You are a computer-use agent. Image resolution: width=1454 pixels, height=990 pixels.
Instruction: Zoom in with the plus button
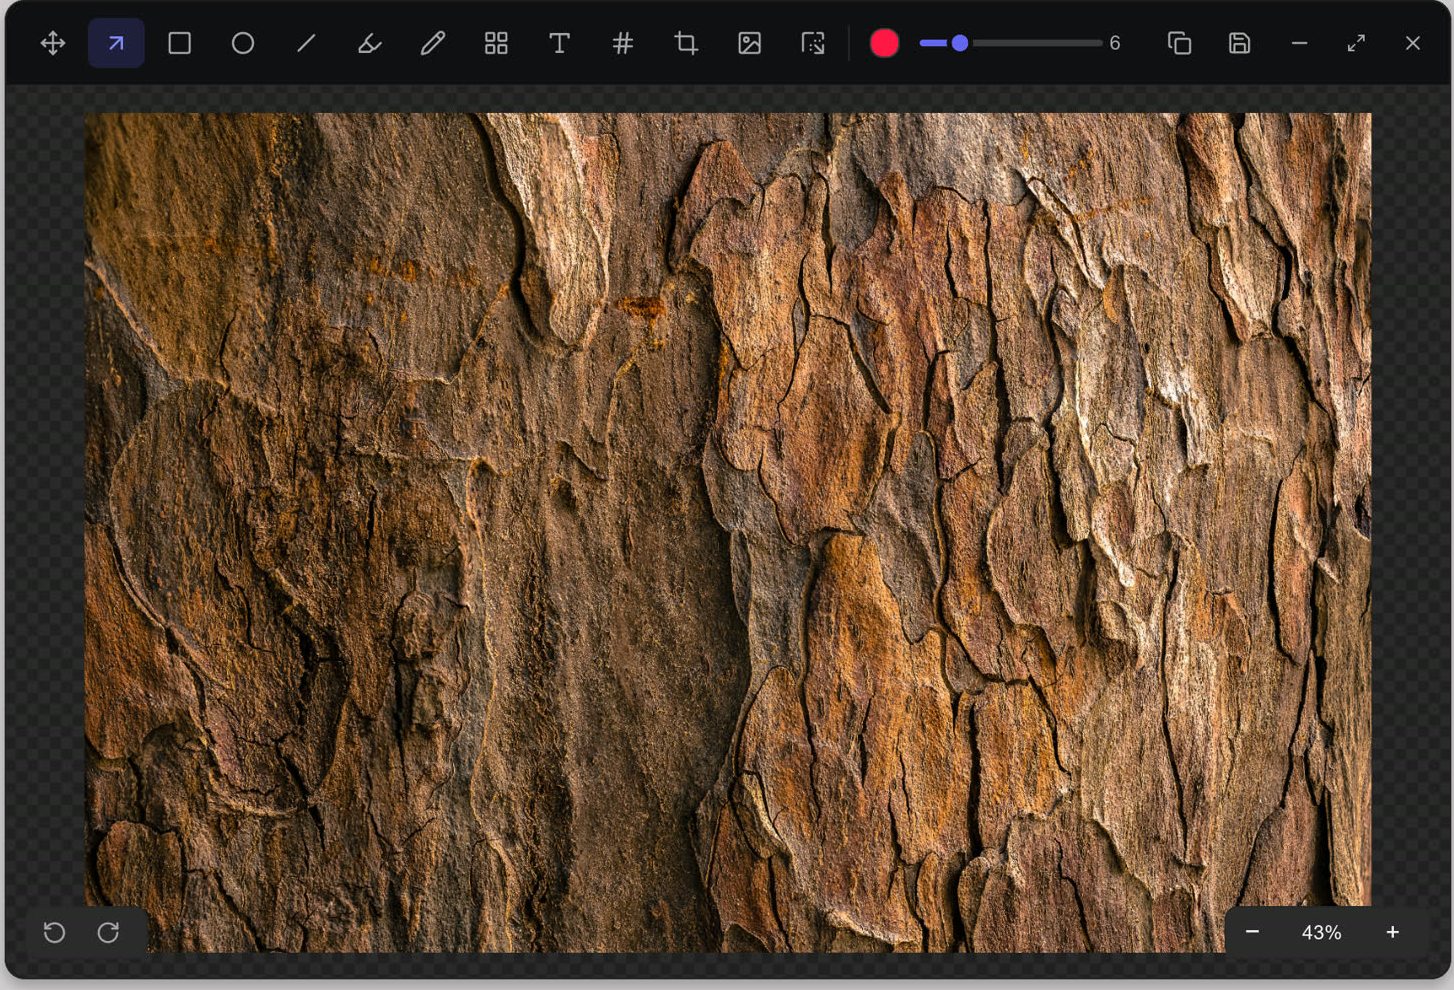pyautogui.click(x=1392, y=932)
